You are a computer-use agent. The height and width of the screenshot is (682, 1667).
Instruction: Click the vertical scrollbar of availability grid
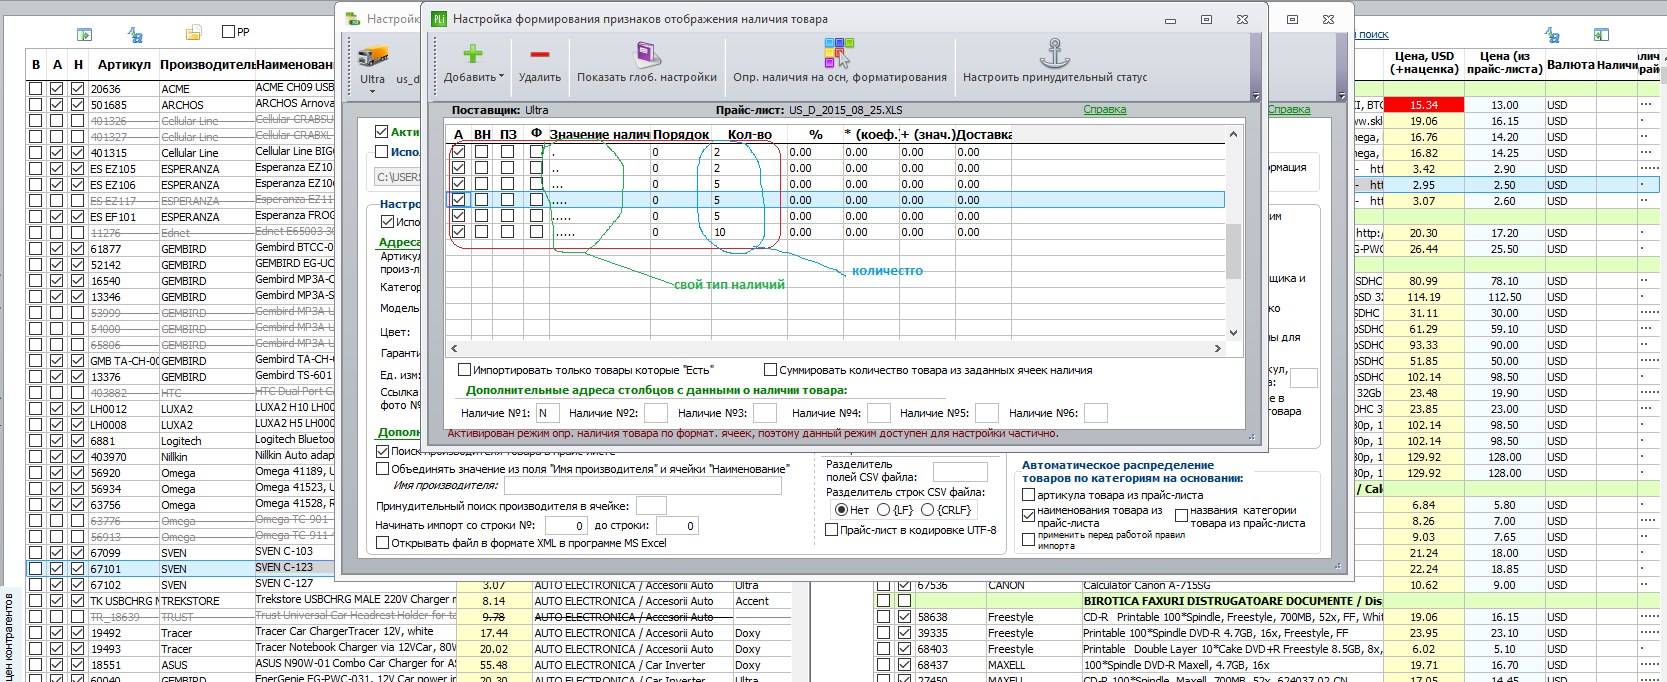tap(1233, 252)
